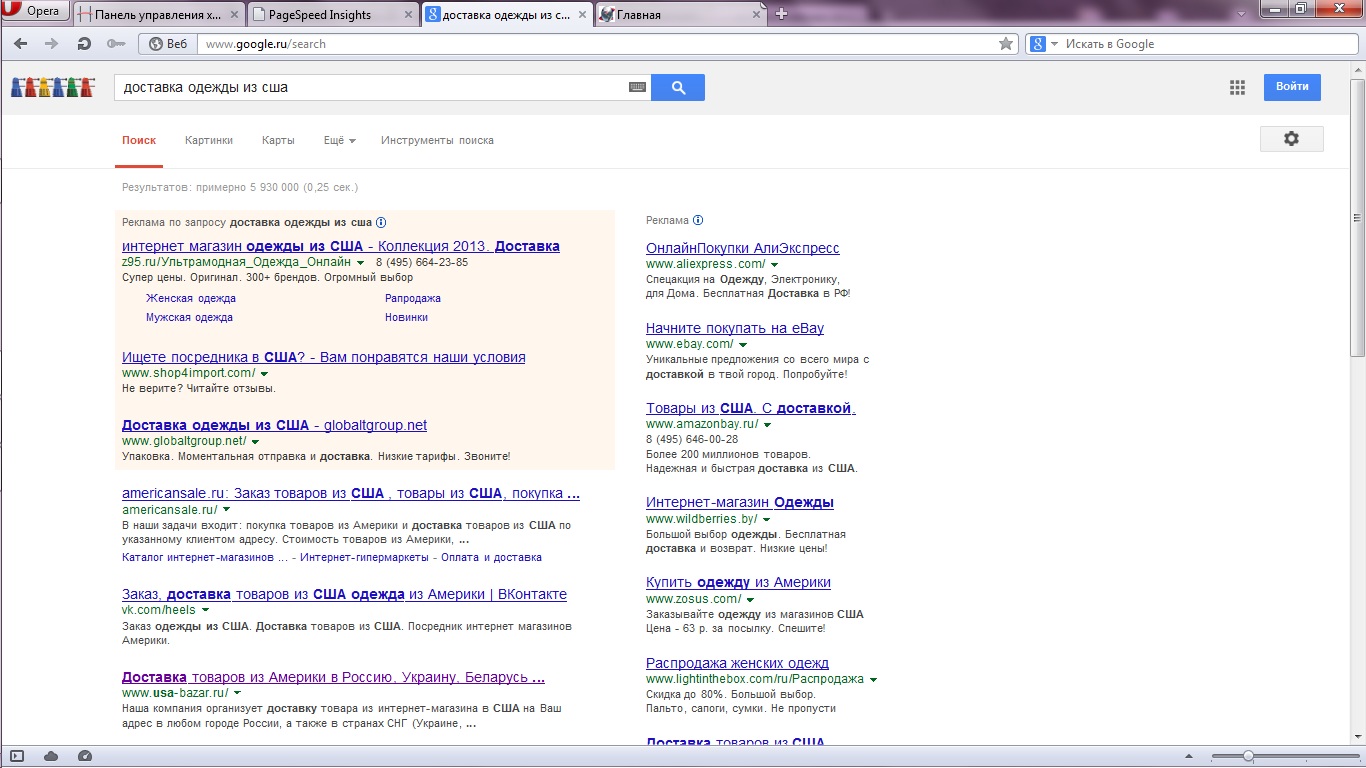Open Инструменты поиска
This screenshot has height=768, width=1366.
point(437,141)
